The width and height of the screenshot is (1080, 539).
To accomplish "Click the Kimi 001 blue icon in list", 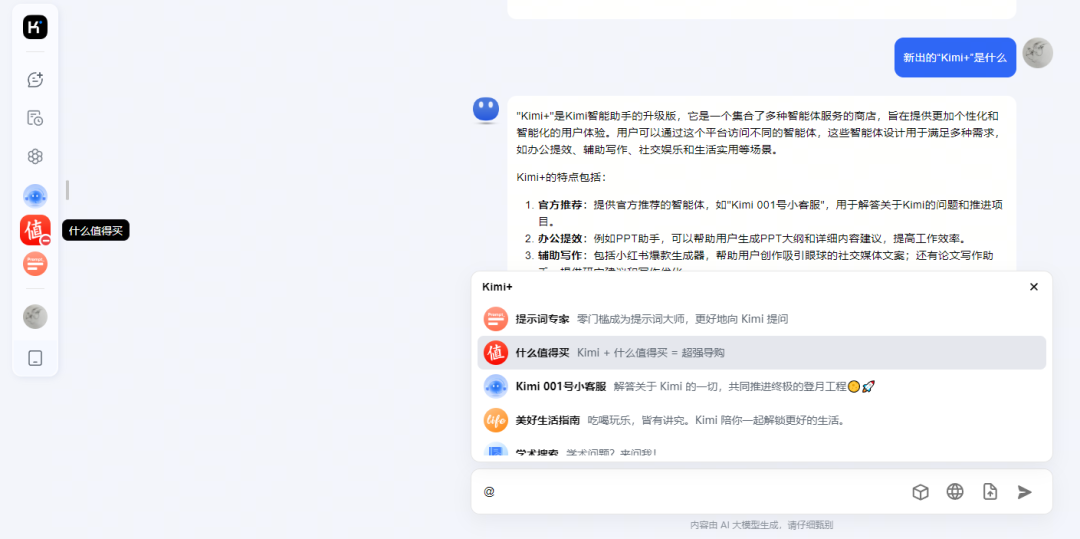I will (495, 386).
